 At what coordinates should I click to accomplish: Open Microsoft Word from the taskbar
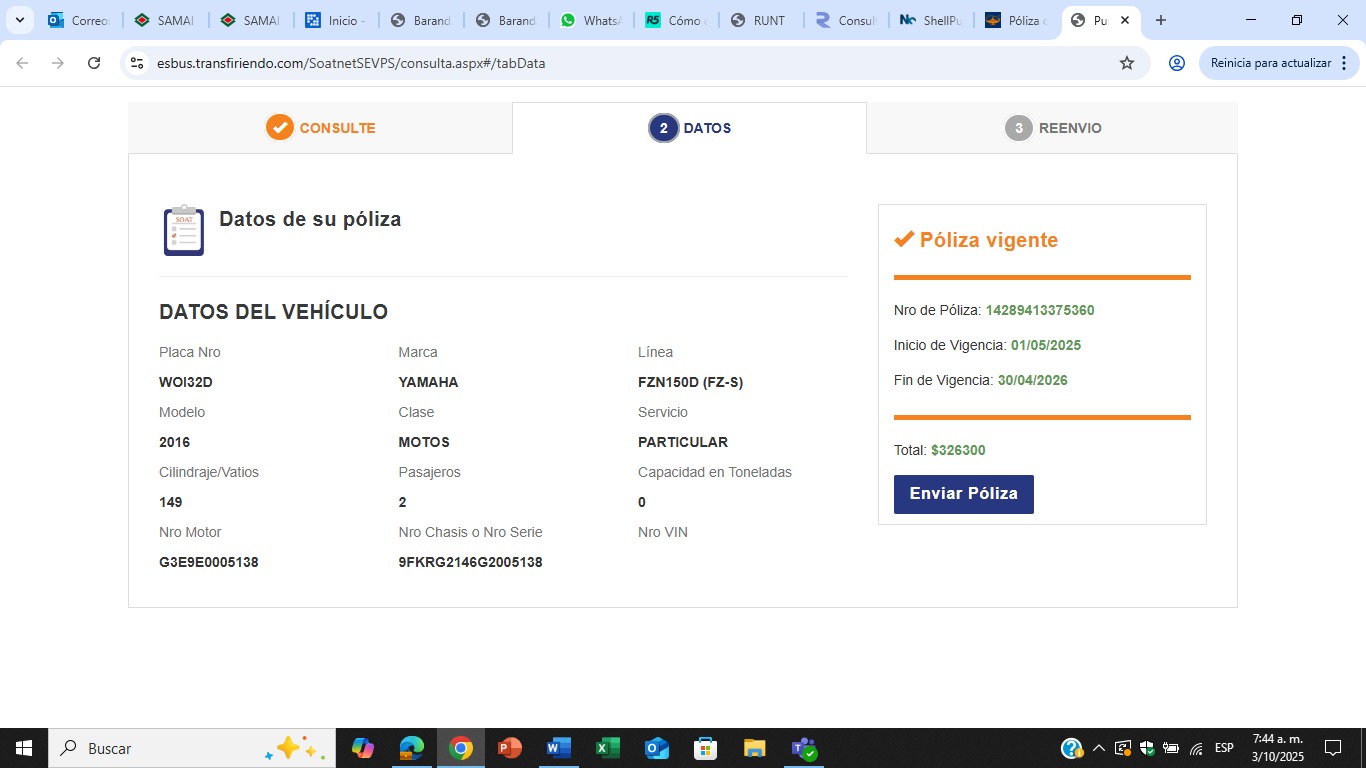click(558, 748)
